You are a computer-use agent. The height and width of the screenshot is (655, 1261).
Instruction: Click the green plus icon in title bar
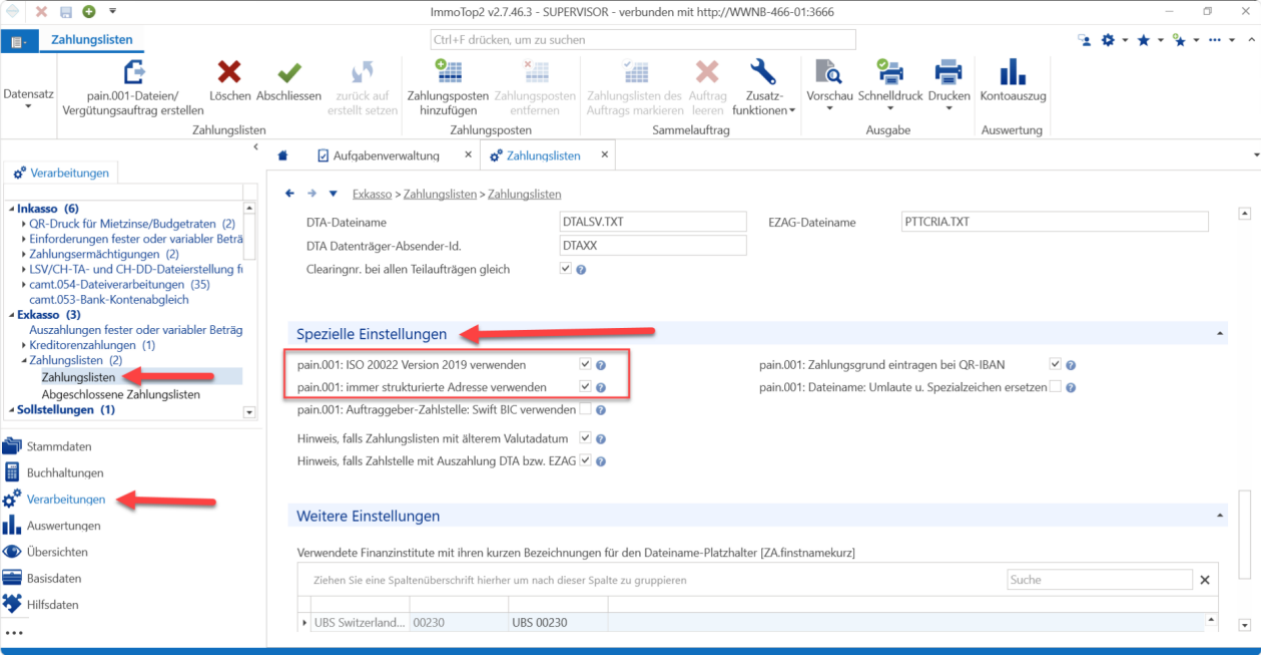(89, 12)
